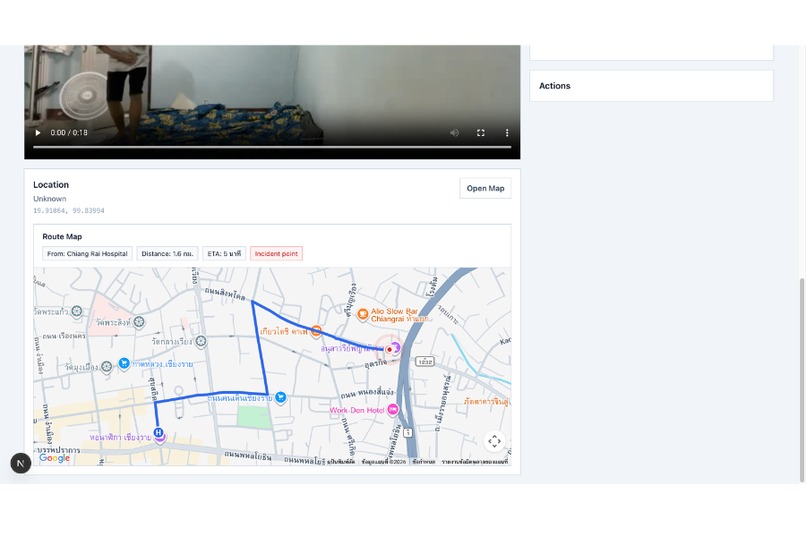Open the Next.js dev tools N badge

(x=21, y=464)
